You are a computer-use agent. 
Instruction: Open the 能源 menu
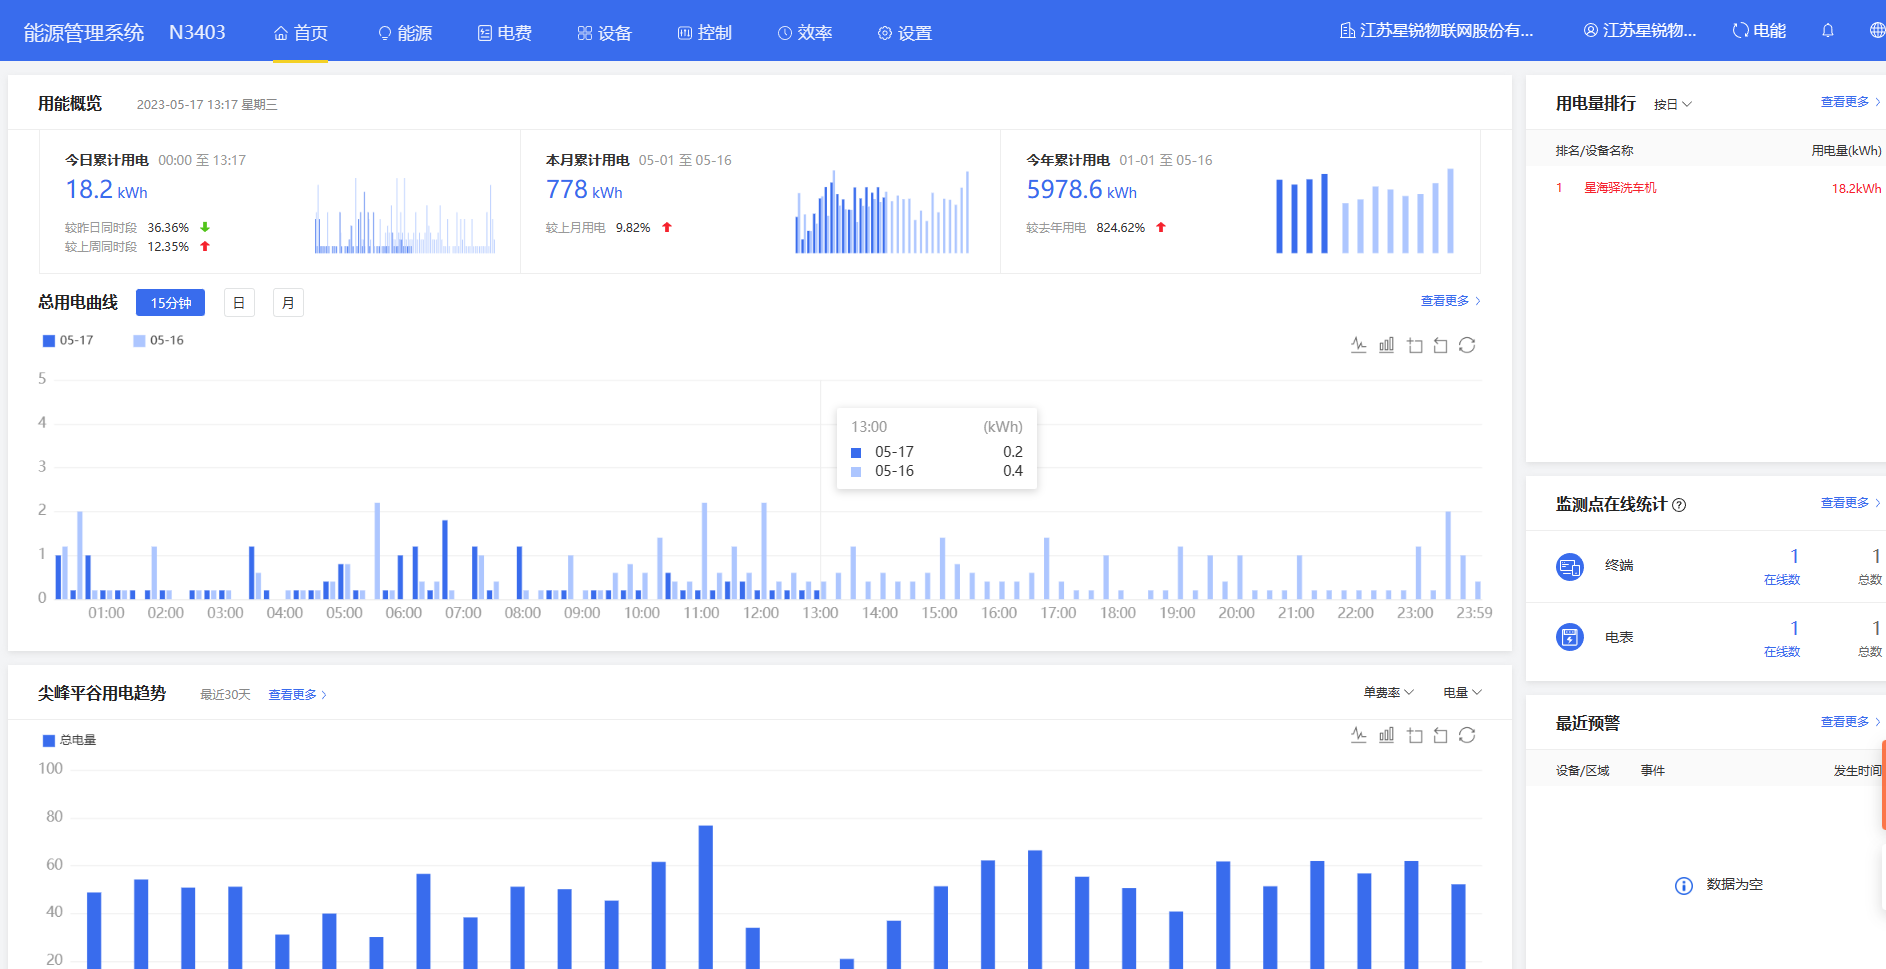[x=405, y=33]
